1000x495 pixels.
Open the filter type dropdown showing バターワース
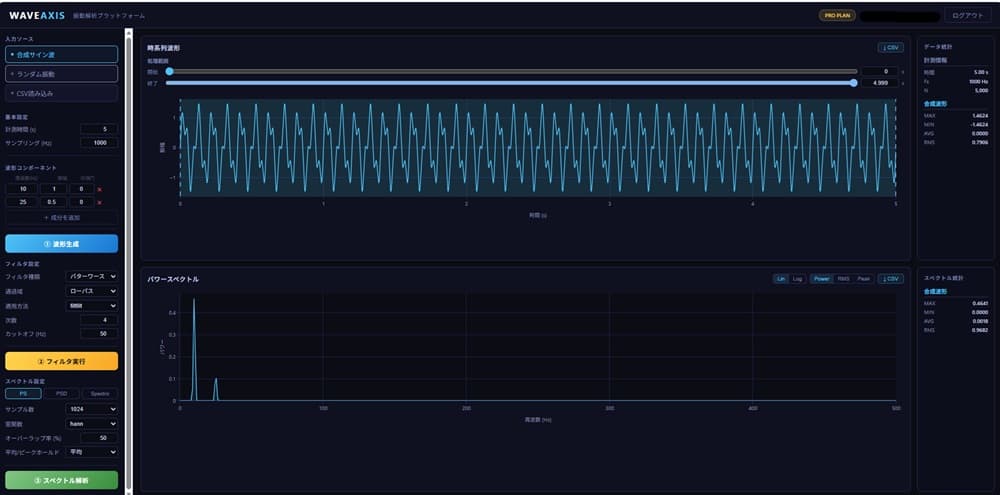coord(92,276)
